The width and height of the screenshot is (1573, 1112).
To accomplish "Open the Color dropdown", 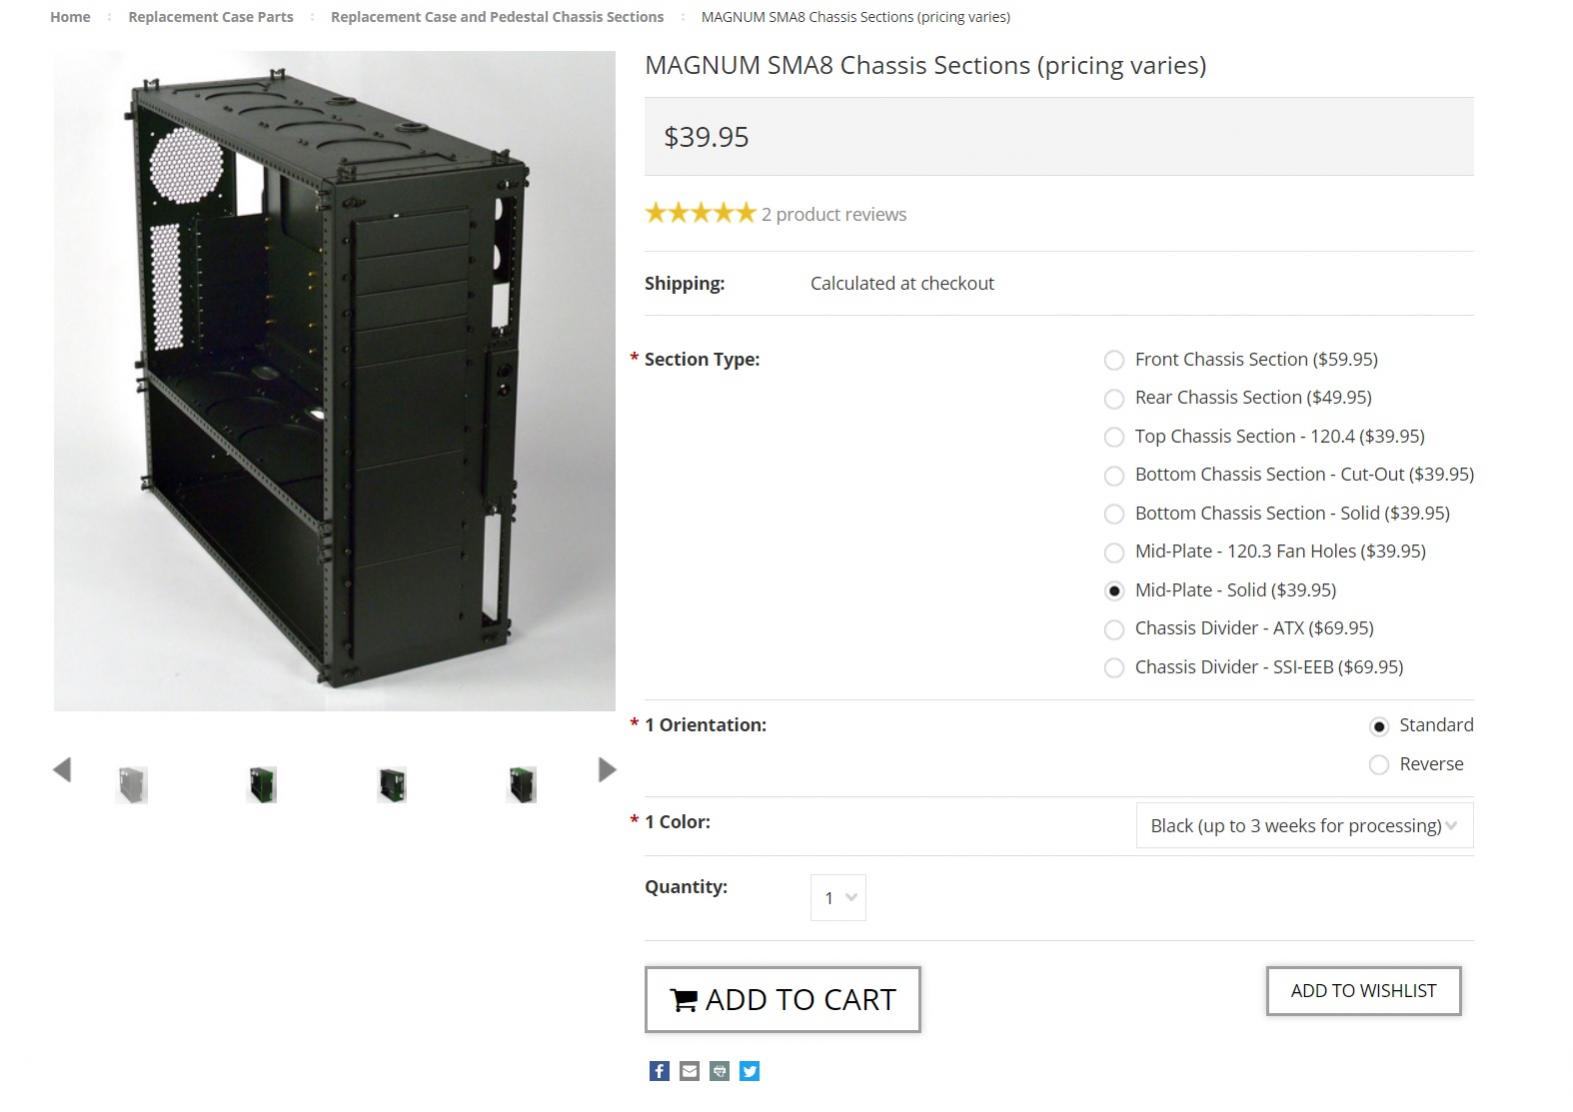I will click(x=1304, y=826).
